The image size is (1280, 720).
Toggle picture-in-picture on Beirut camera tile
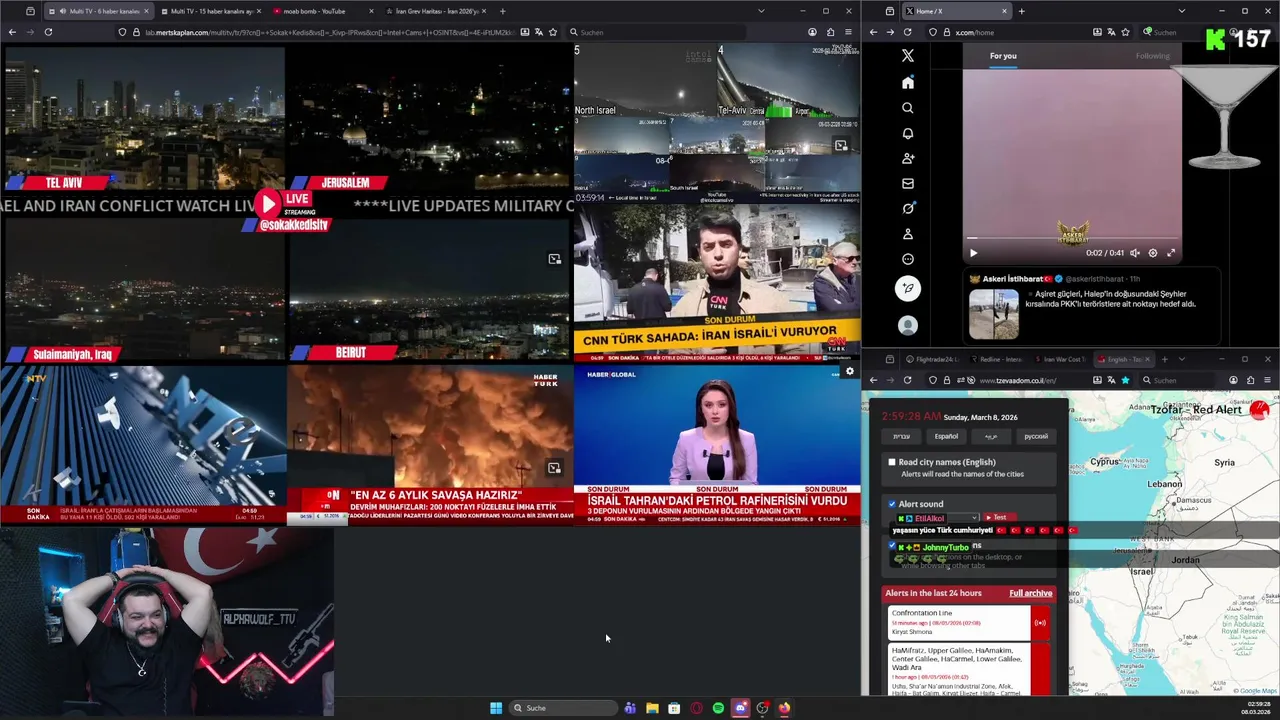pyautogui.click(x=554, y=259)
